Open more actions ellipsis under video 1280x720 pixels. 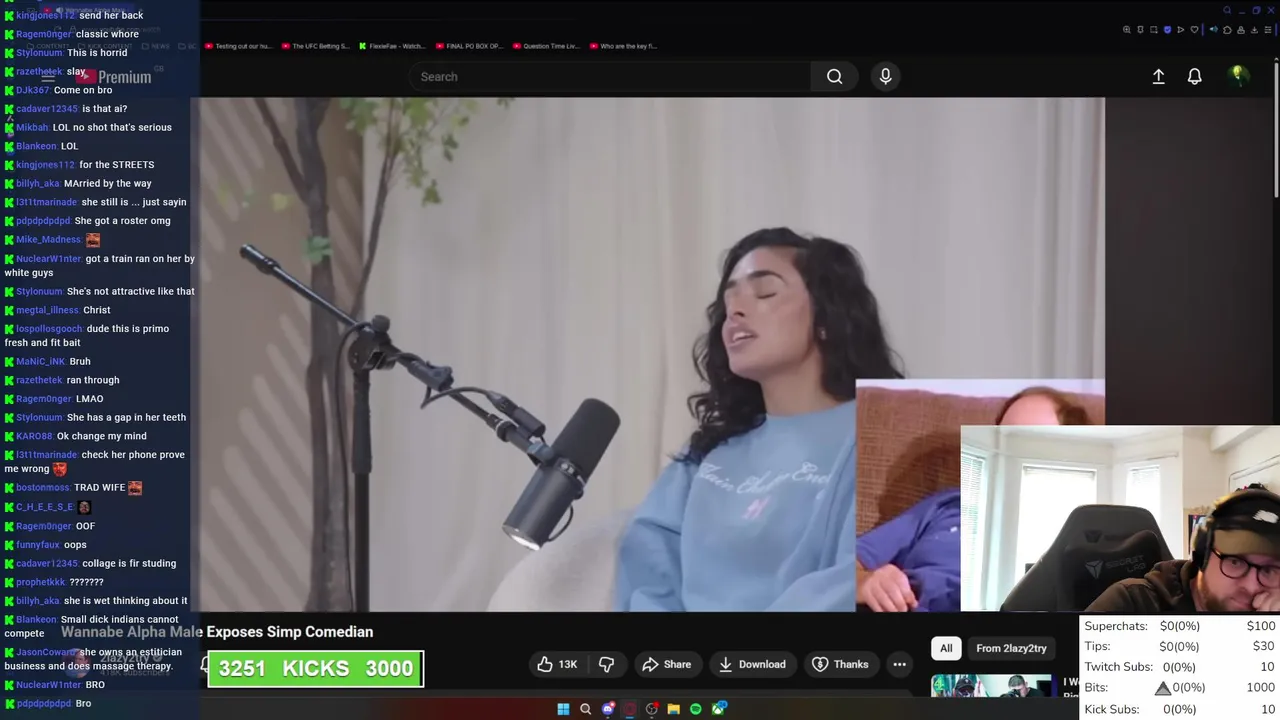899,664
